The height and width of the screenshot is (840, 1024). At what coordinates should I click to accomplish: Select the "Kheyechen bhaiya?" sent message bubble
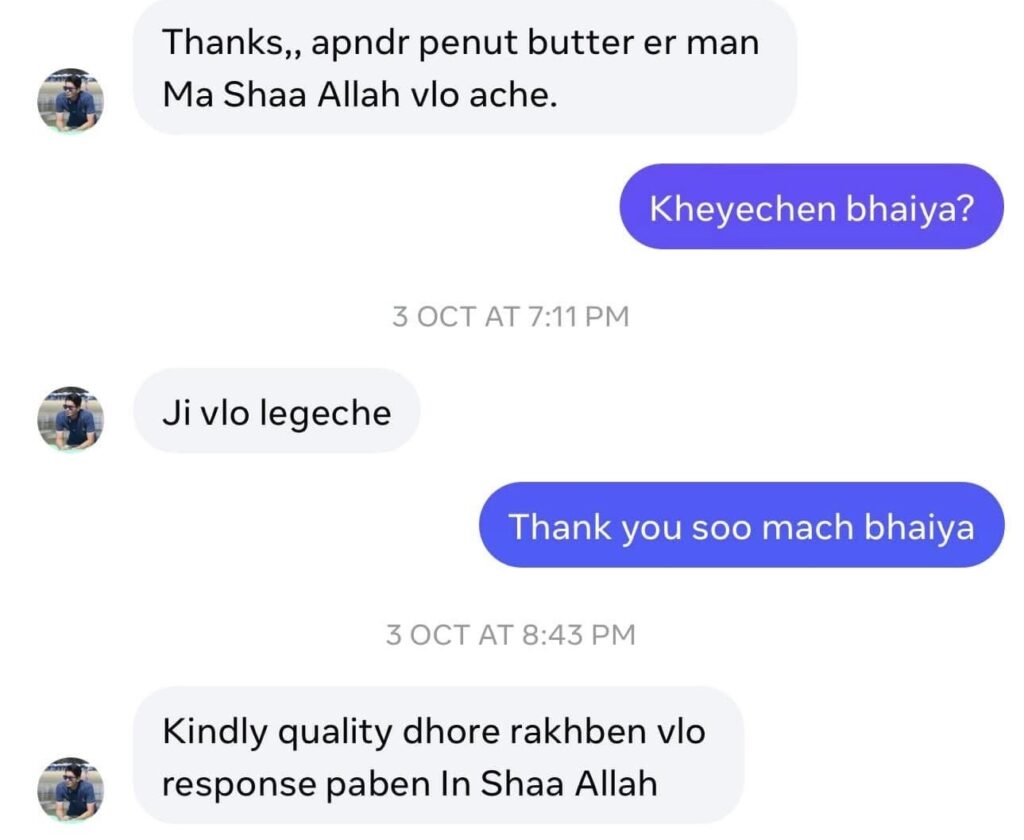point(810,207)
